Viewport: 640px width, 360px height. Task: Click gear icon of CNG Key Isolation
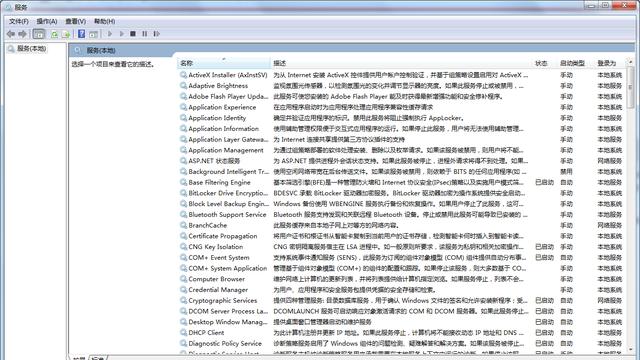coord(184,247)
